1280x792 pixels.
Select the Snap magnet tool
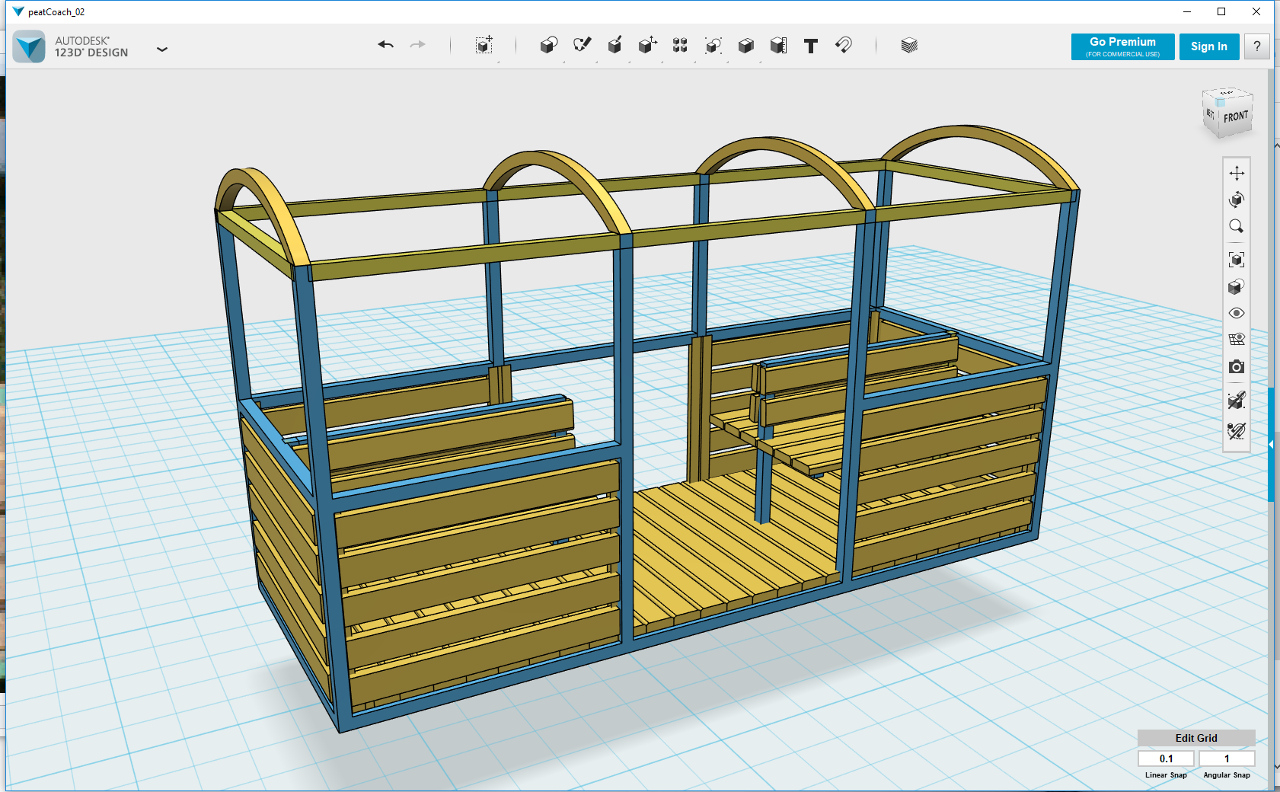(843, 45)
